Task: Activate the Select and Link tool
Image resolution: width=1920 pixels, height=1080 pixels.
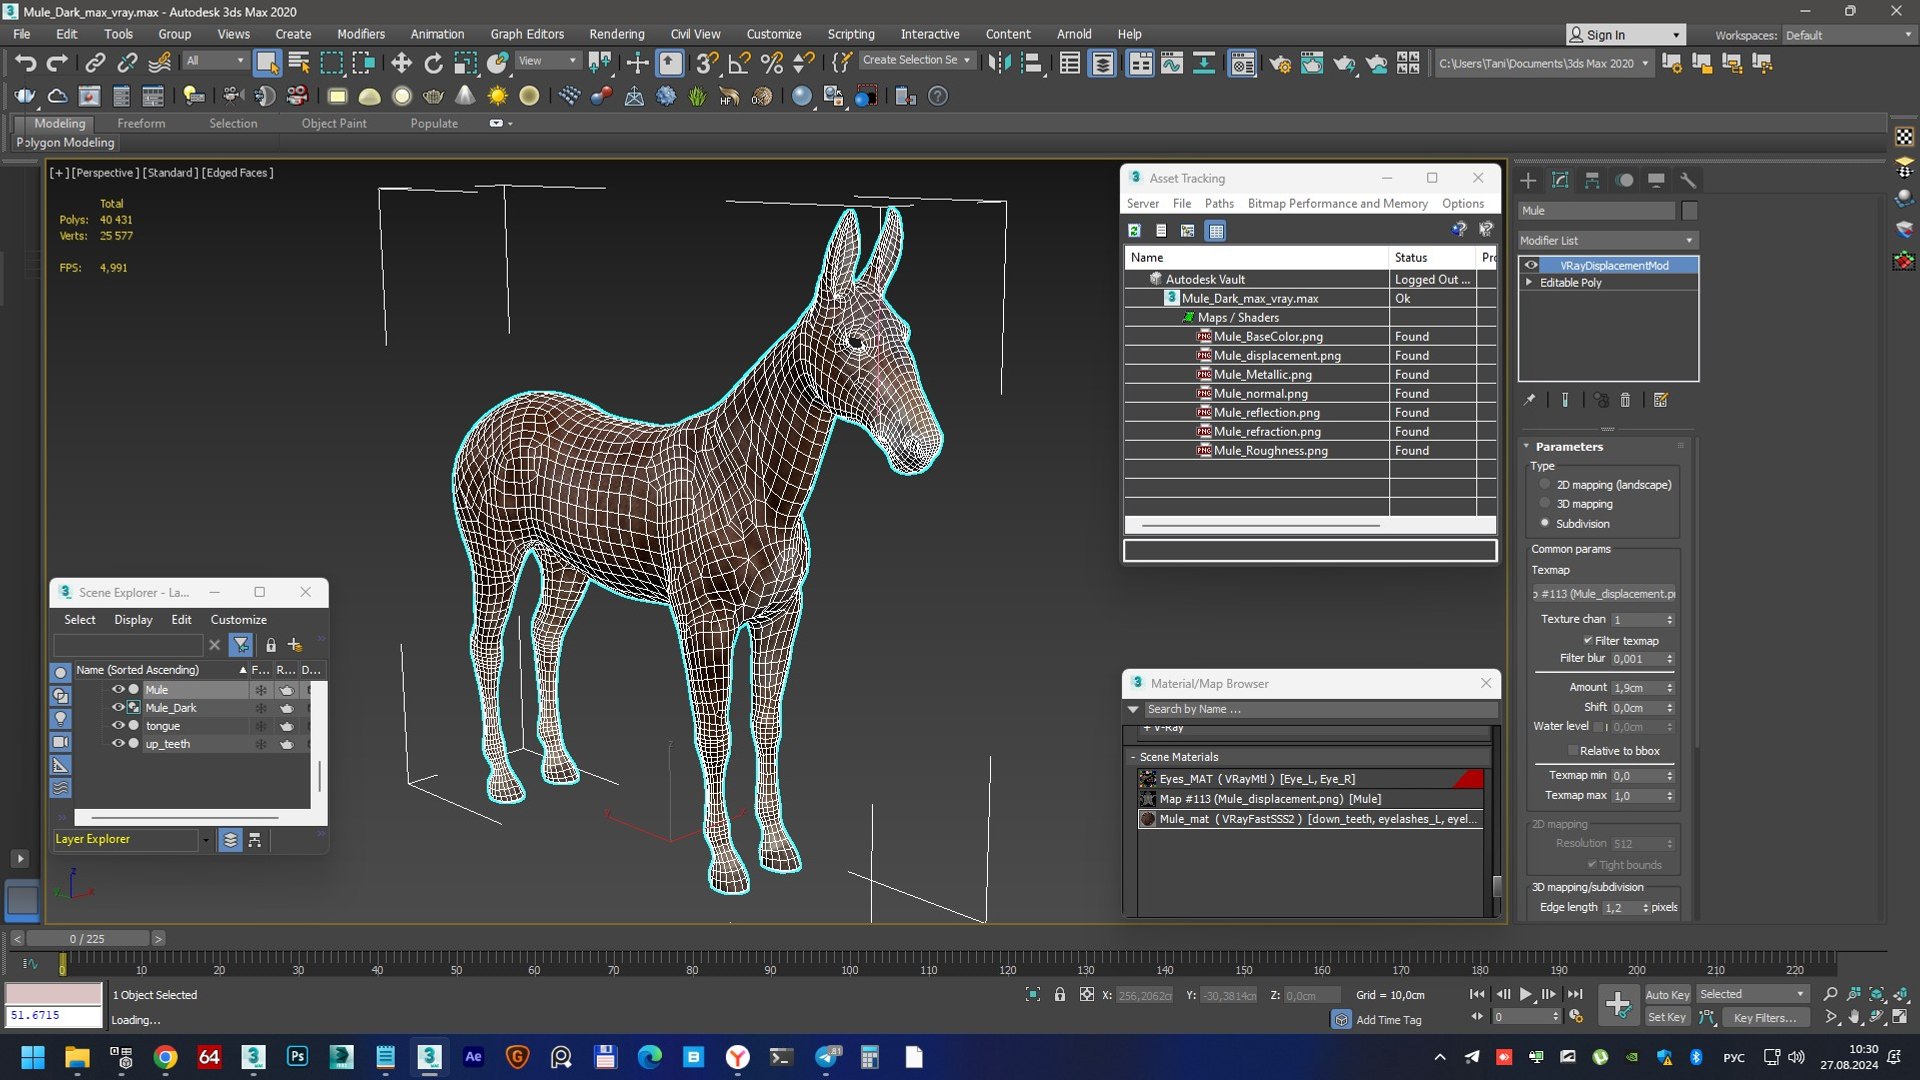Action: point(95,63)
